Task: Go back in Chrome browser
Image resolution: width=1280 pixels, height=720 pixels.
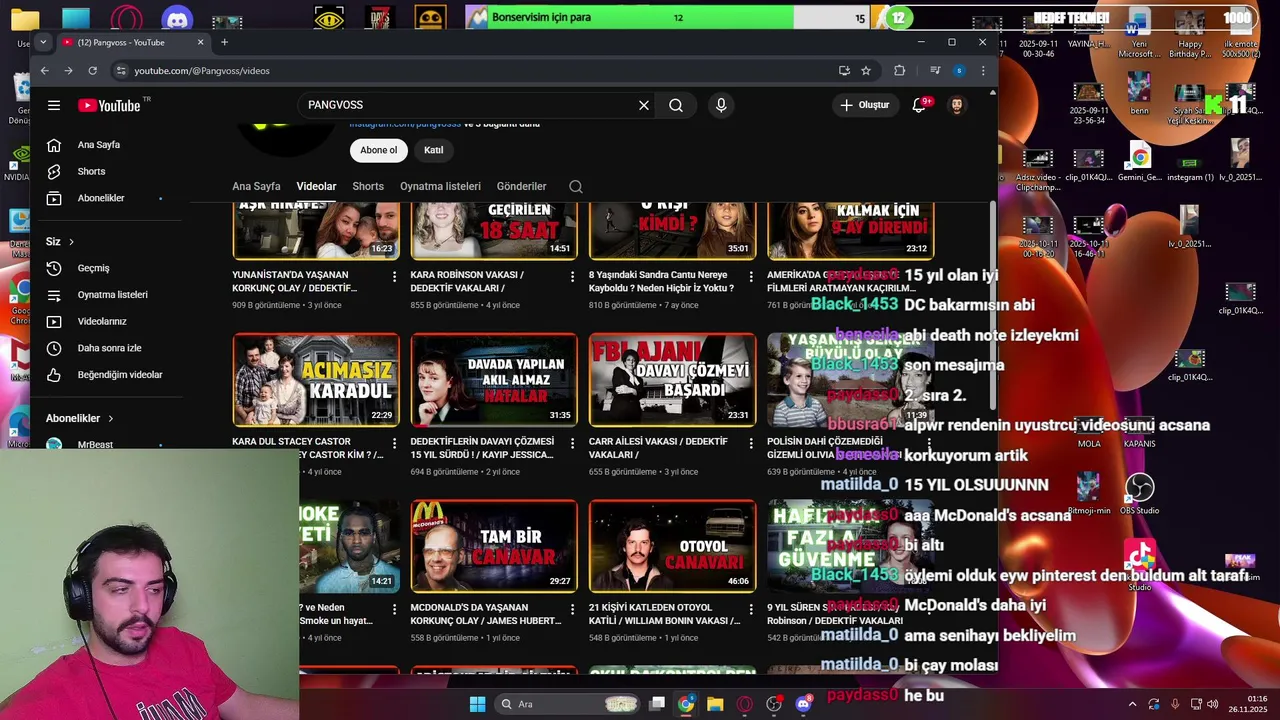Action: coord(44,71)
